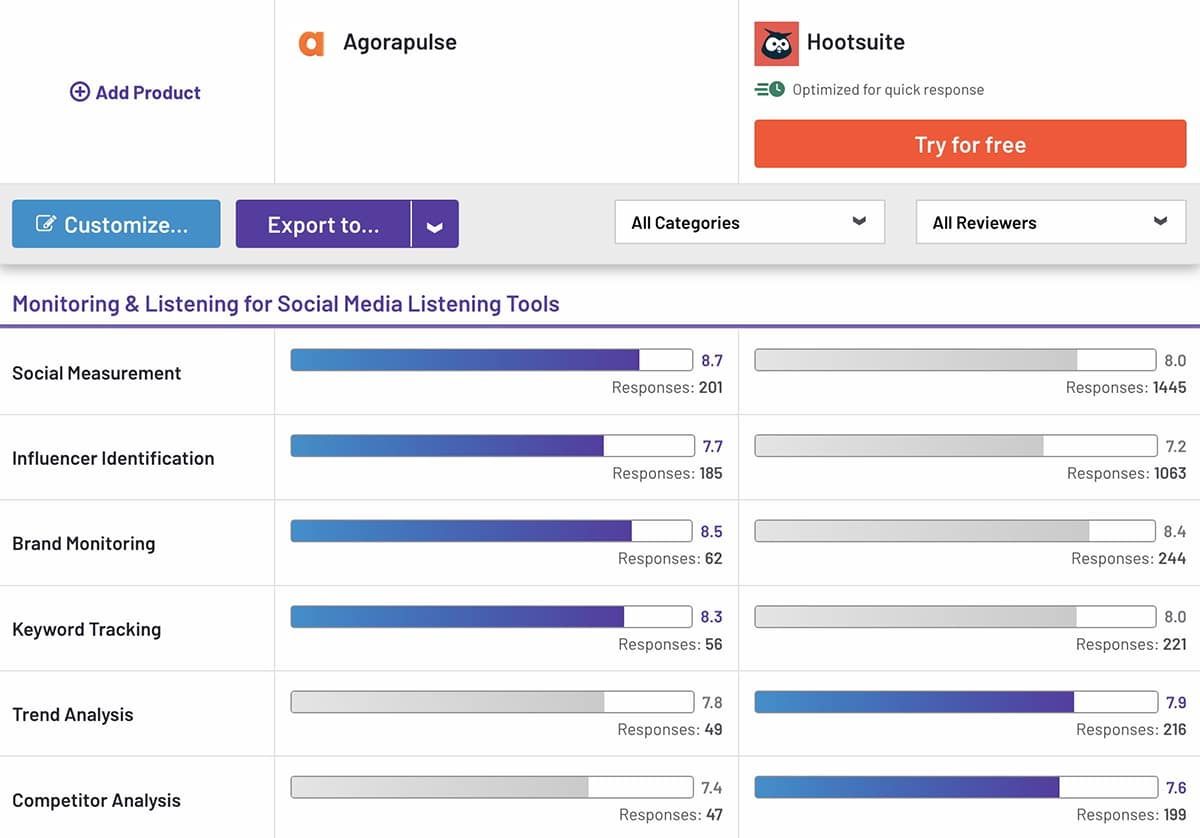Click the Responses: 49 text
The height and width of the screenshot is (838, 1200).
pyautogui.click(x=670, y=729)
